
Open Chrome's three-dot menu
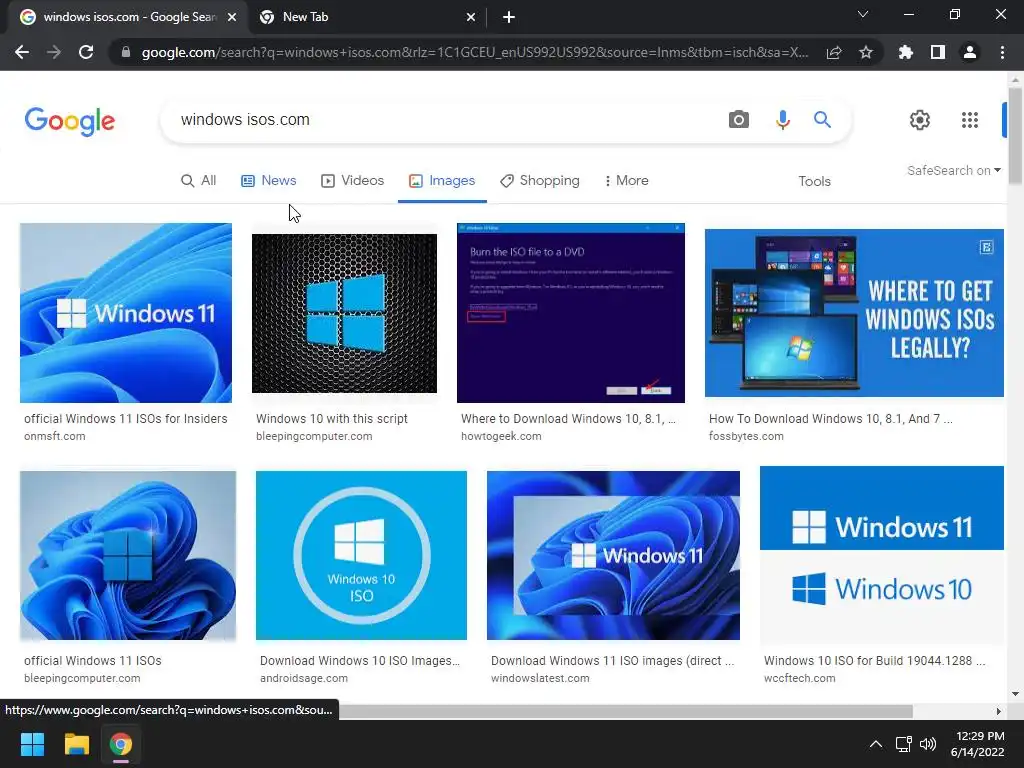coord(1002,52)
